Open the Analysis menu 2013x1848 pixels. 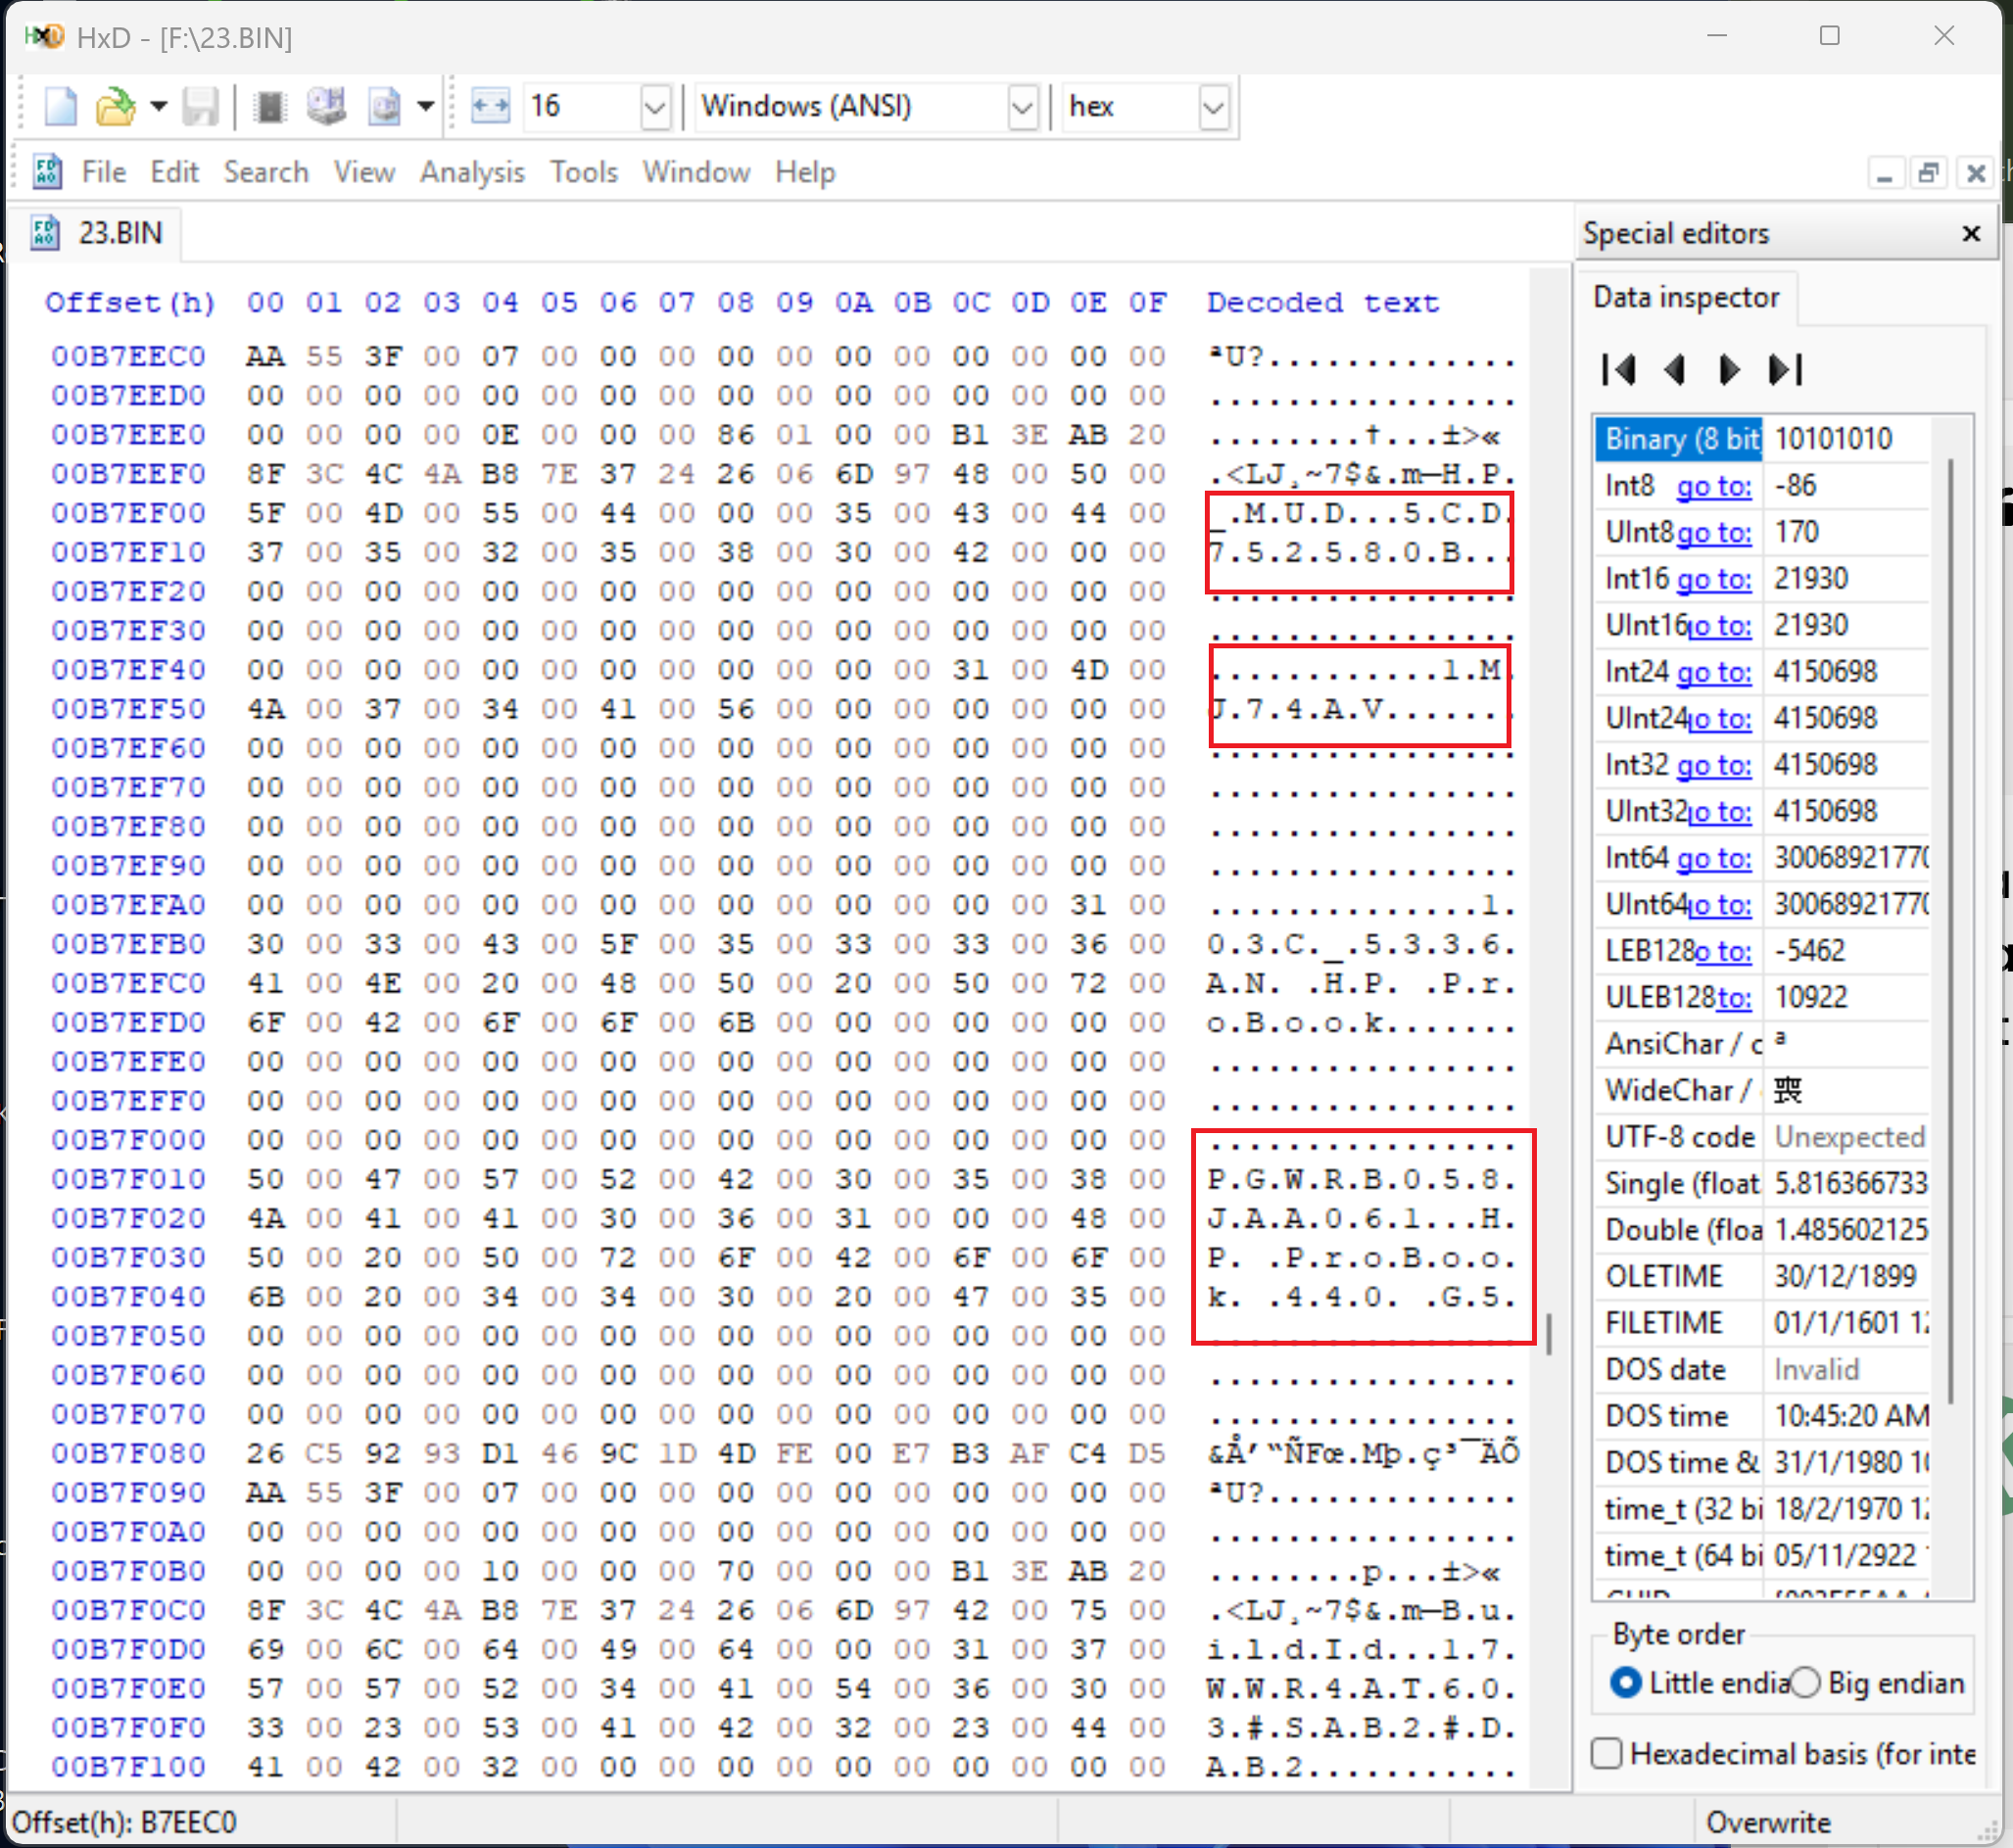pyautogui.click(x=472, y=172)
